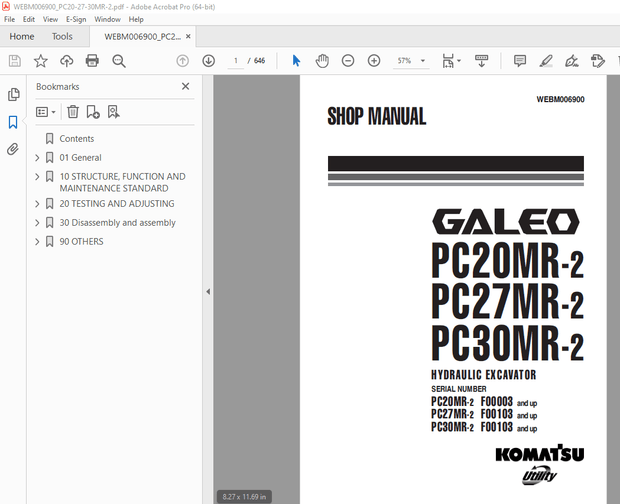Click the zoom in plus icon

(374, 61)
